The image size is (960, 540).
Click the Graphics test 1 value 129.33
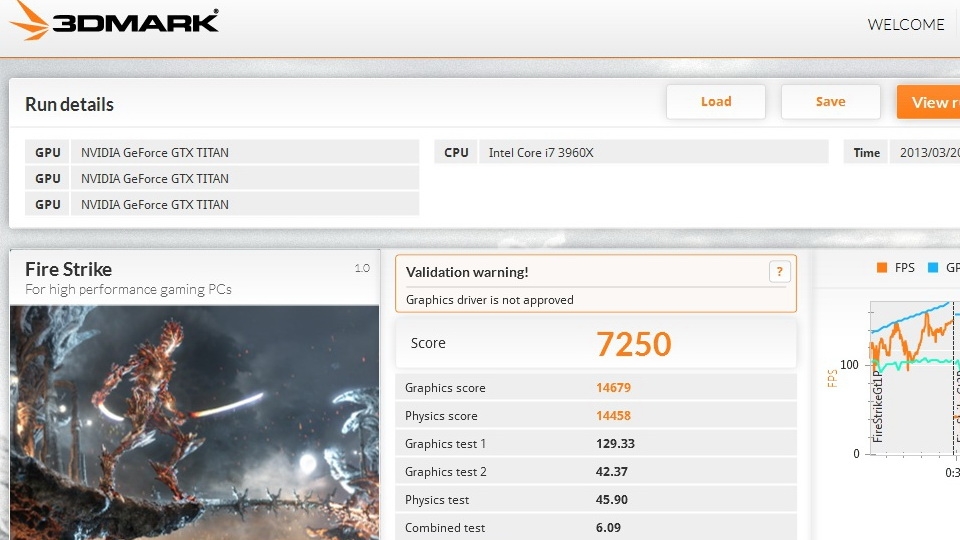click(615, 444)
